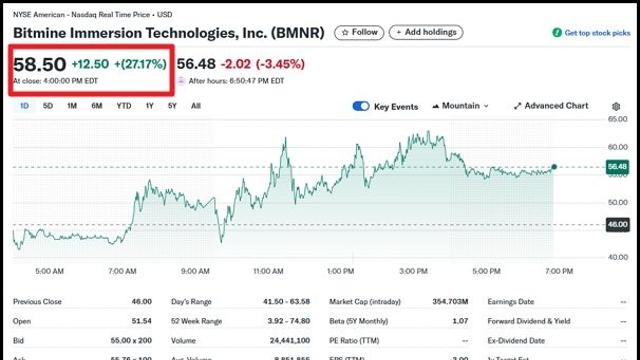
Task: Click the last price dot on chart
Action: coord(554,167)
